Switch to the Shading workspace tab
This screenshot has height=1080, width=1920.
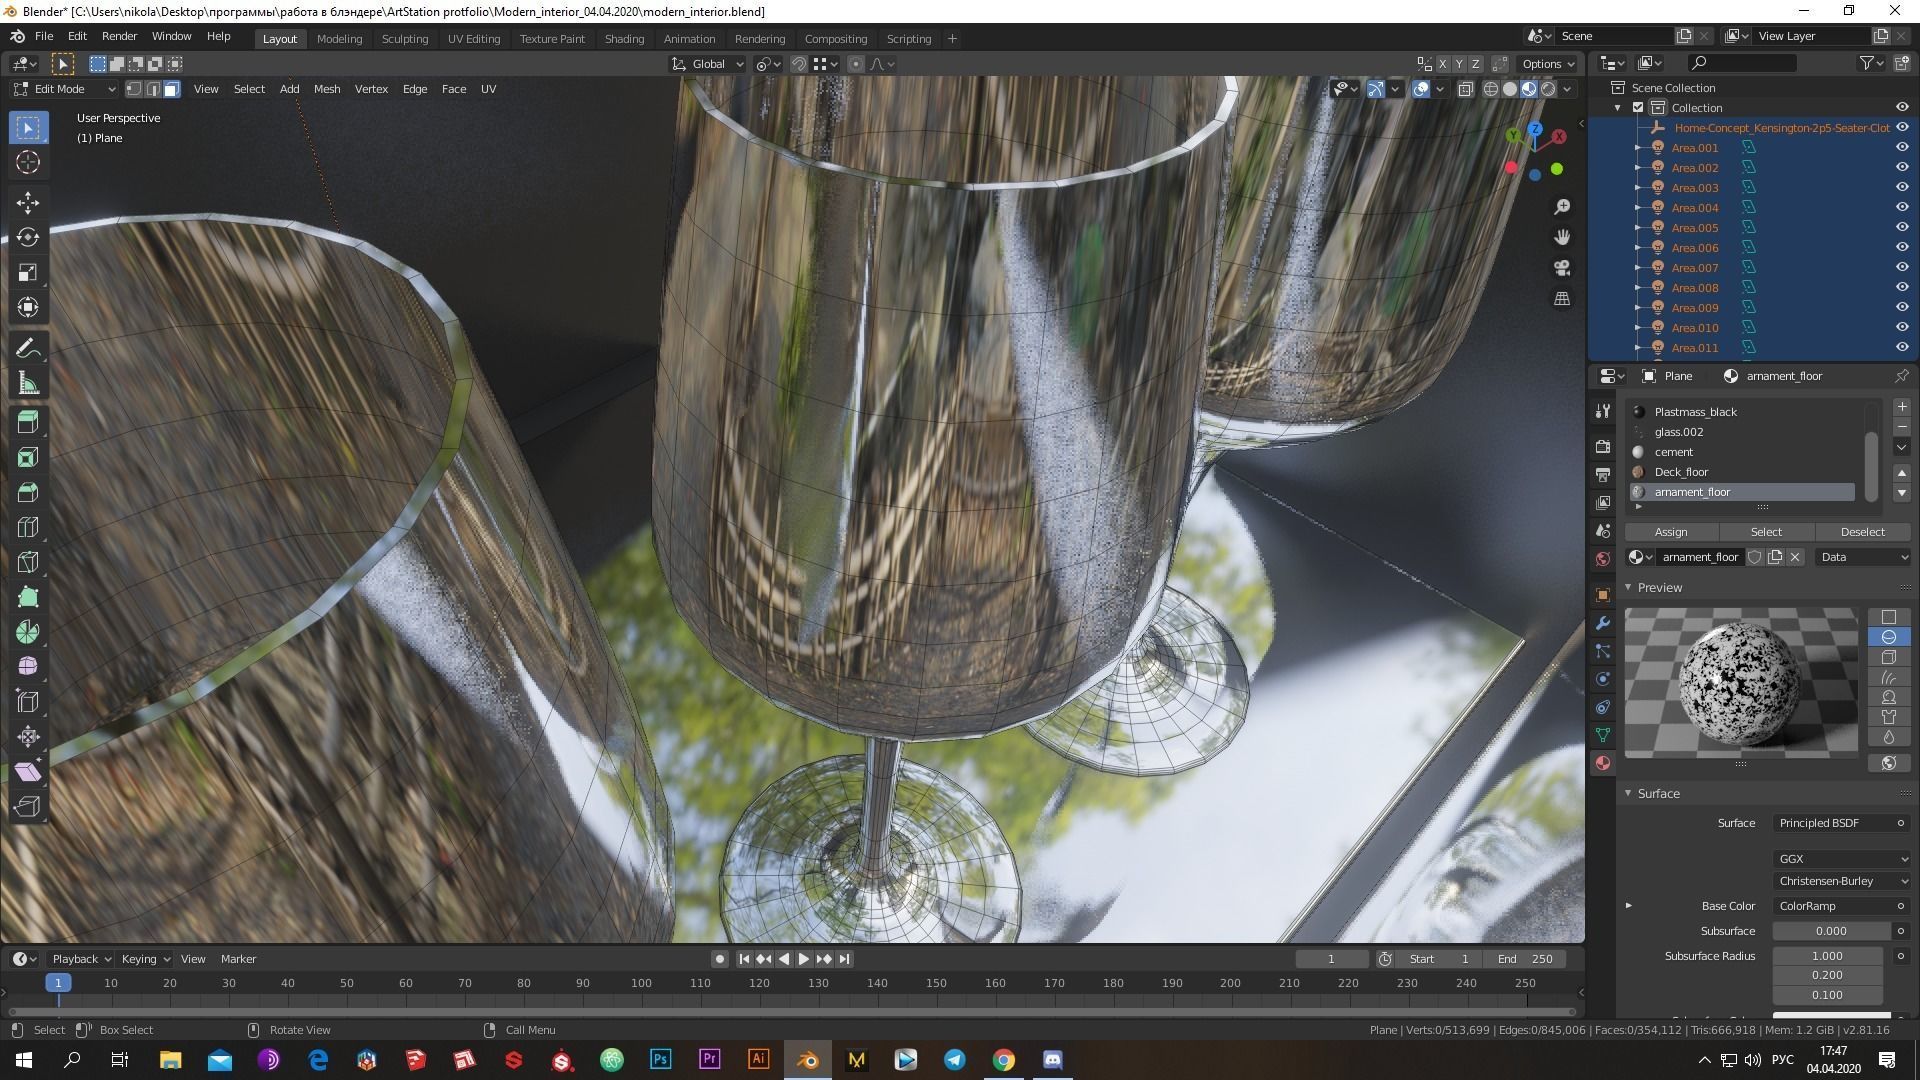point(623,39)
